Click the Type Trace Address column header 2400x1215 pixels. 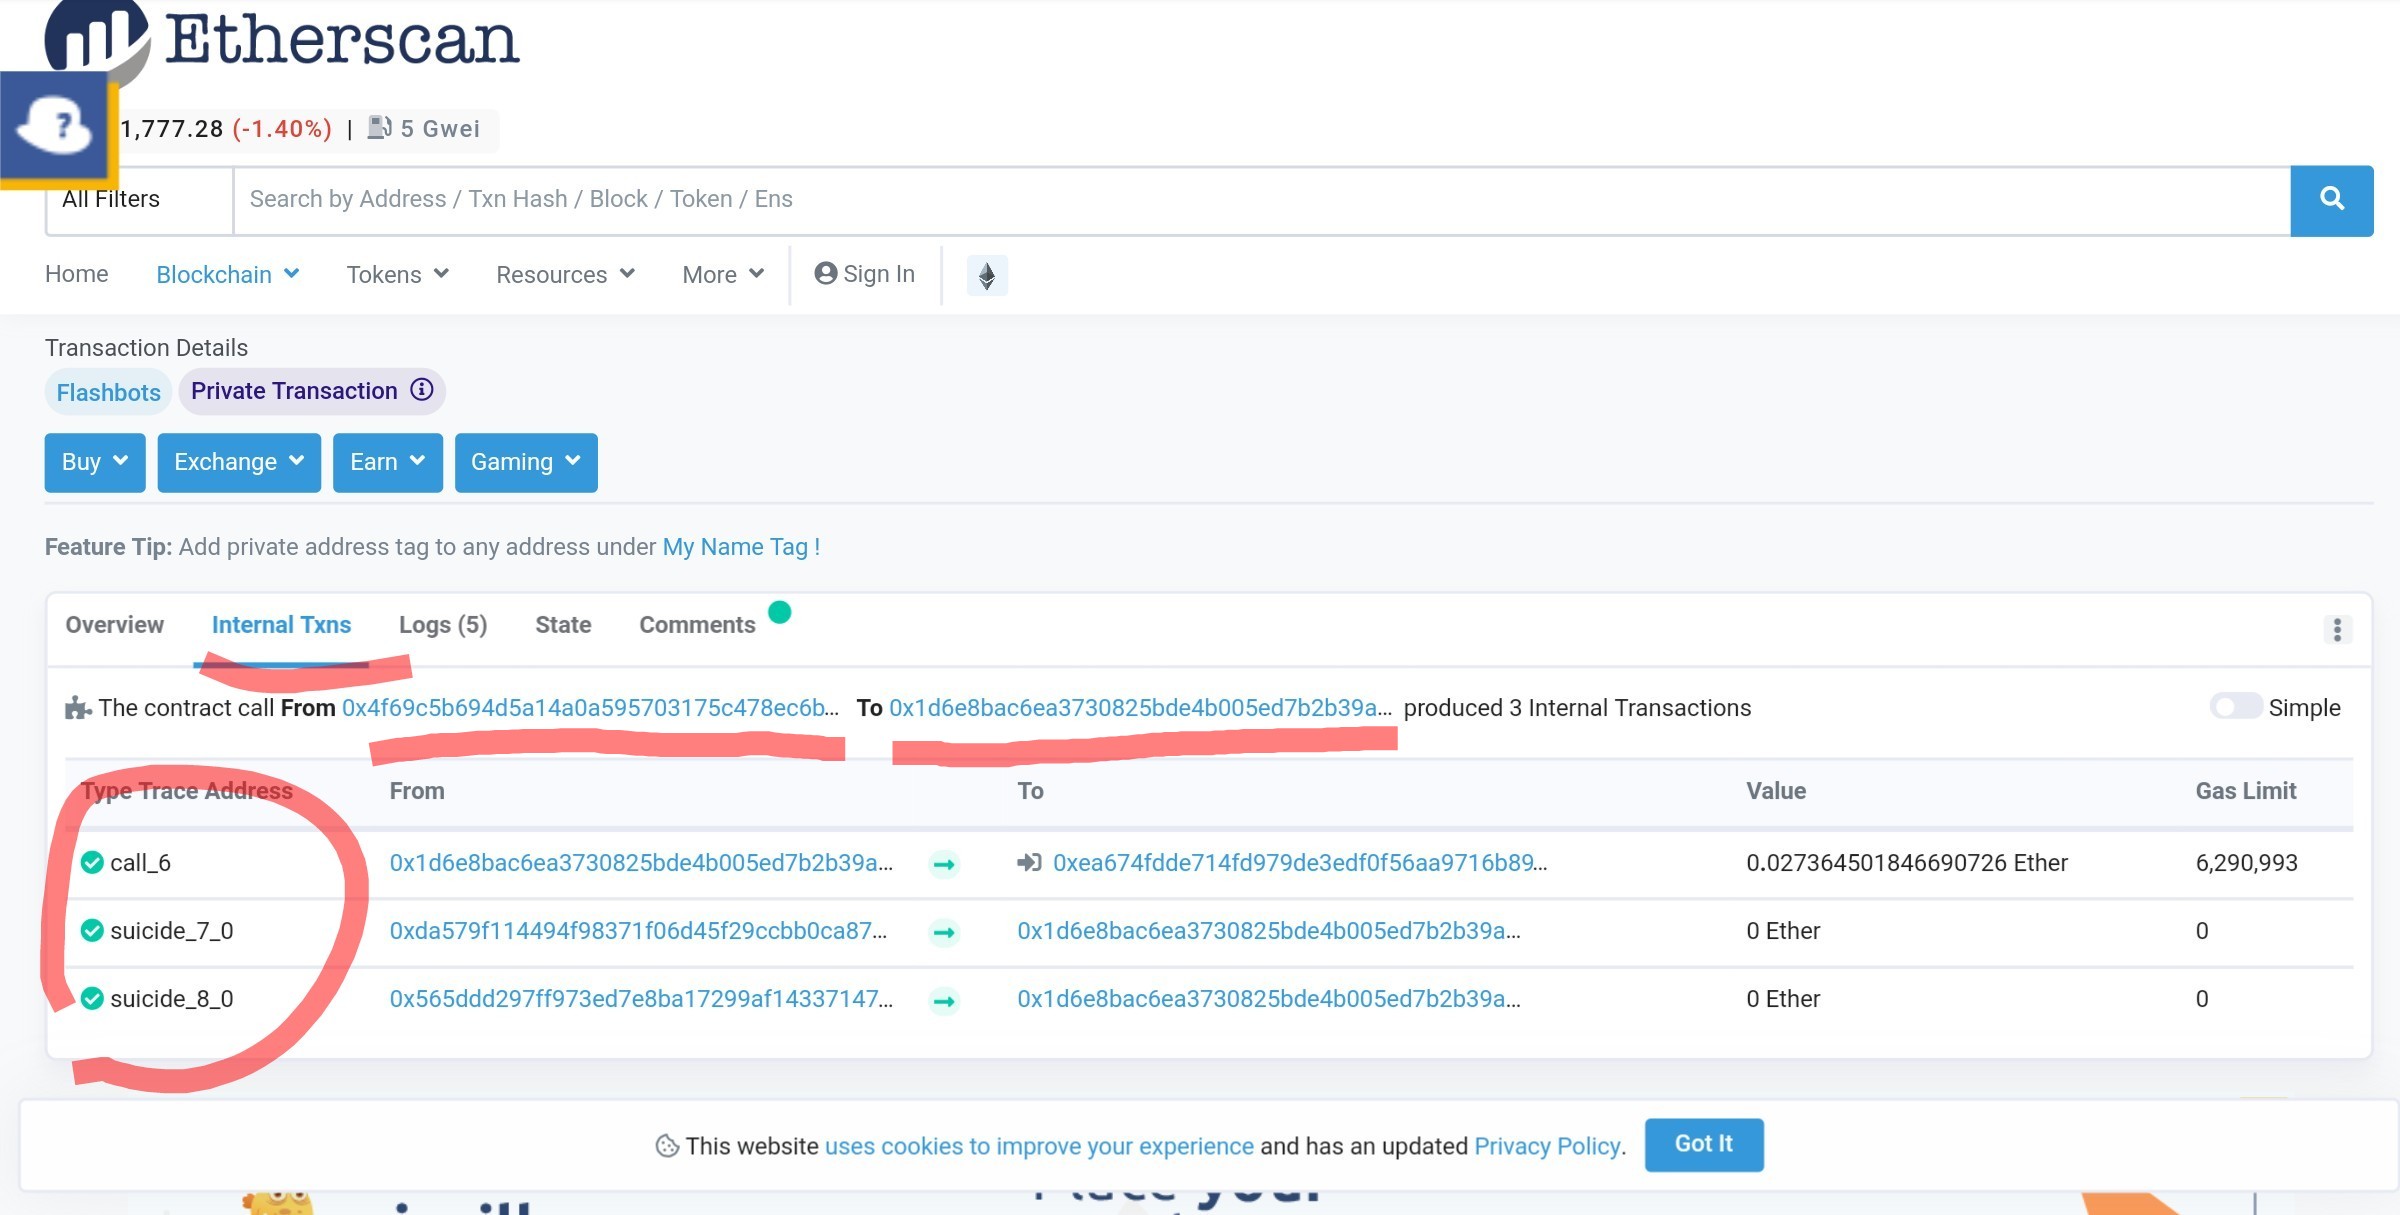(187, 791)
